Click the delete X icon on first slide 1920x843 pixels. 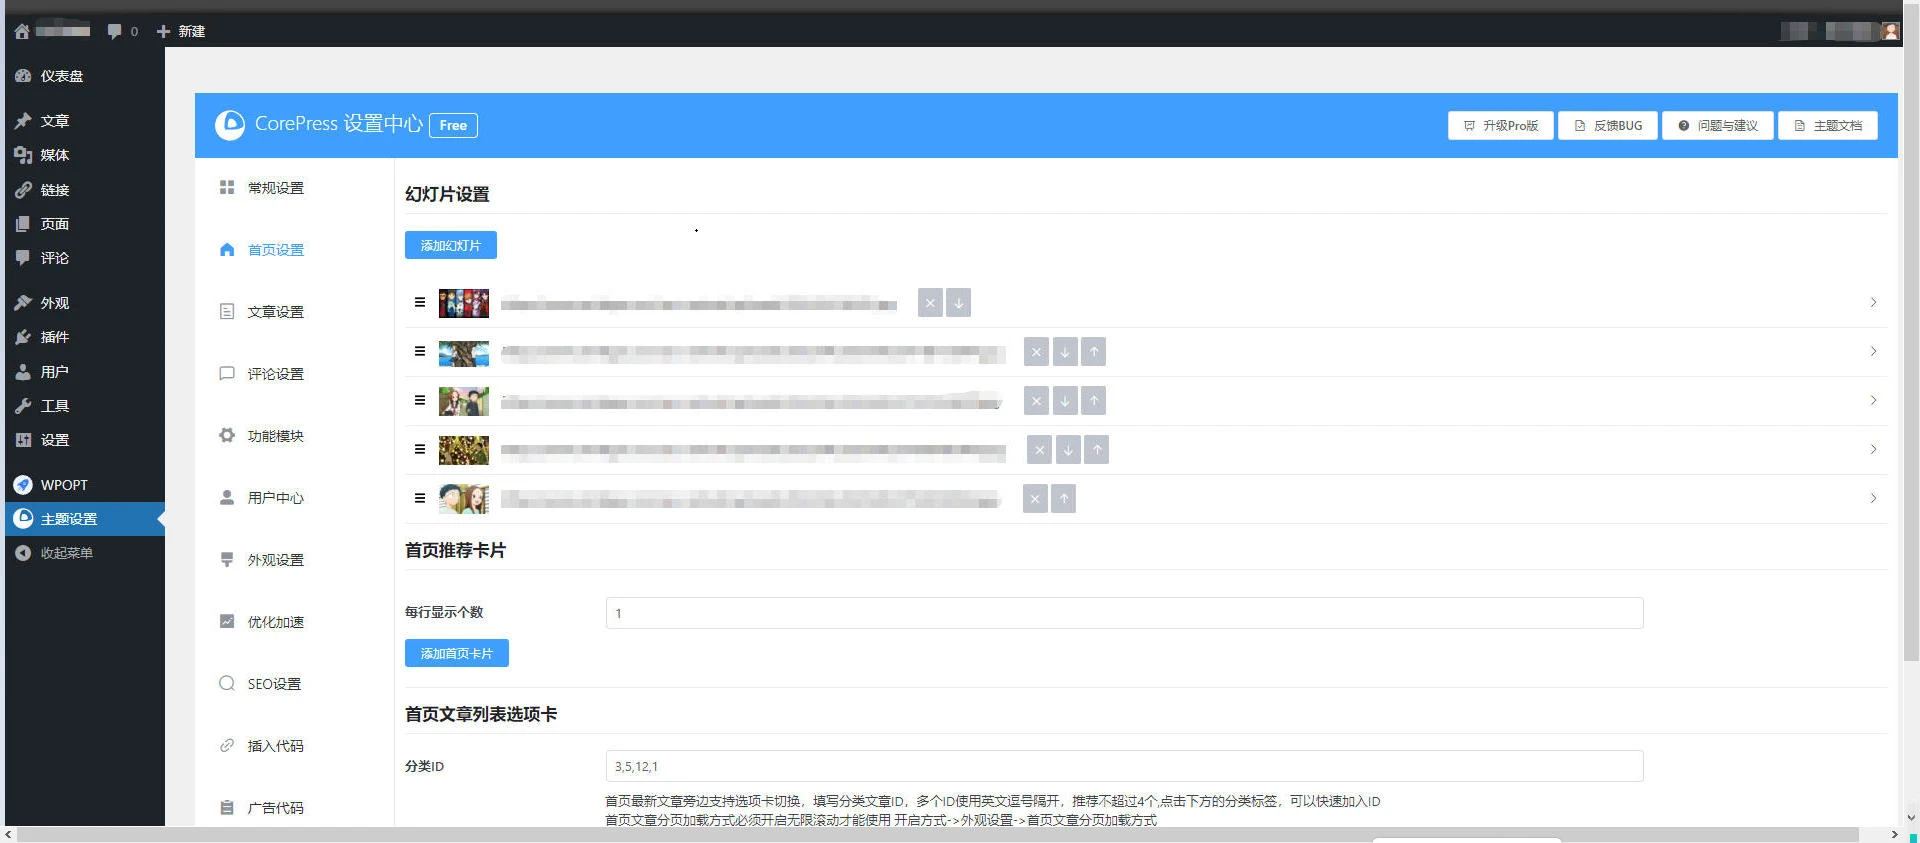click(x=930, y=303)
